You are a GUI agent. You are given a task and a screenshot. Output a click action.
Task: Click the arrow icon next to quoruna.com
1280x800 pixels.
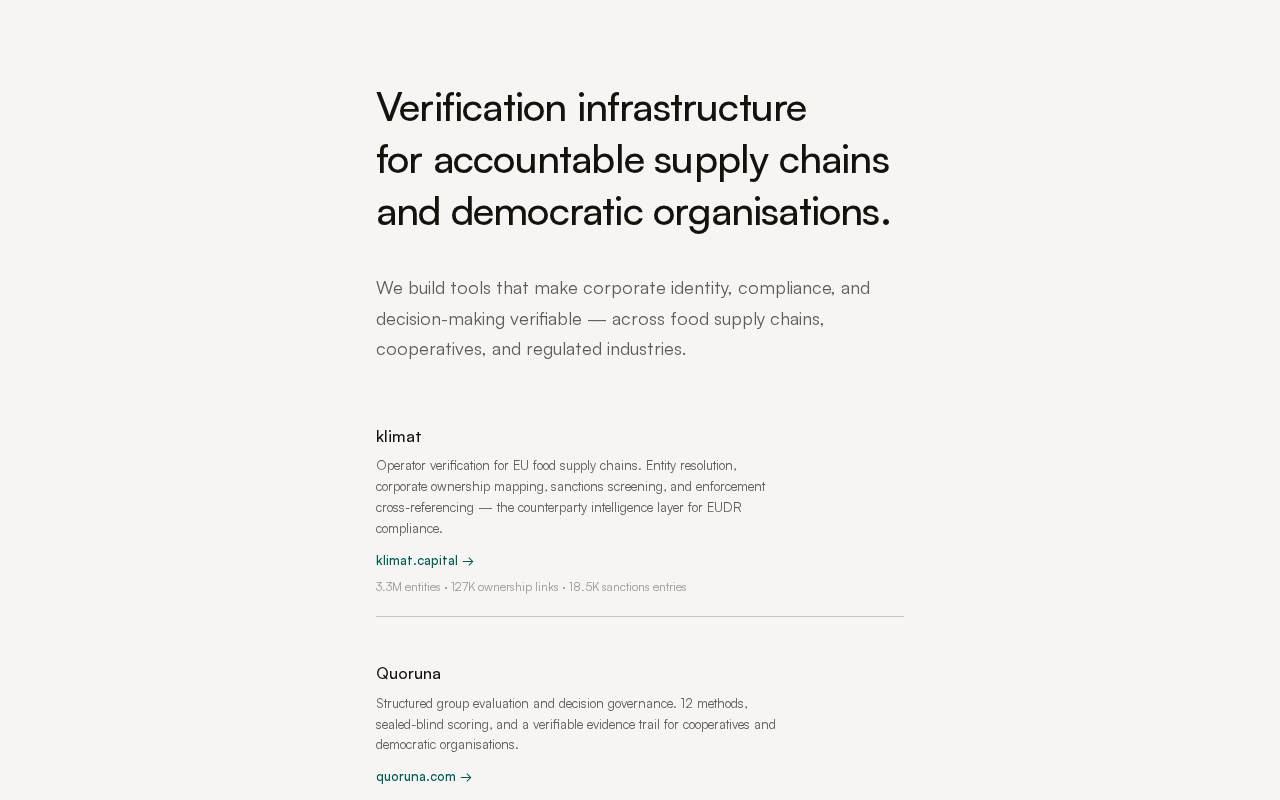point(466,778)
